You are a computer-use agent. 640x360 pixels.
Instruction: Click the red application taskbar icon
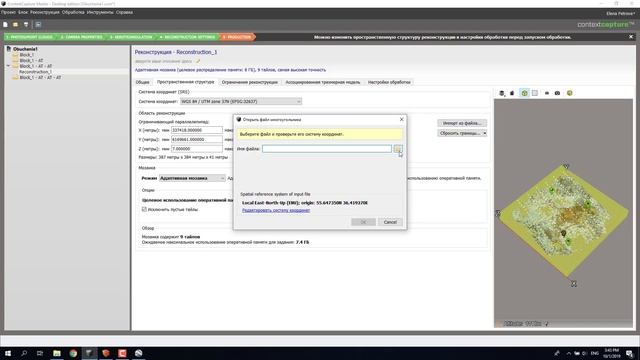pos(122,353)
